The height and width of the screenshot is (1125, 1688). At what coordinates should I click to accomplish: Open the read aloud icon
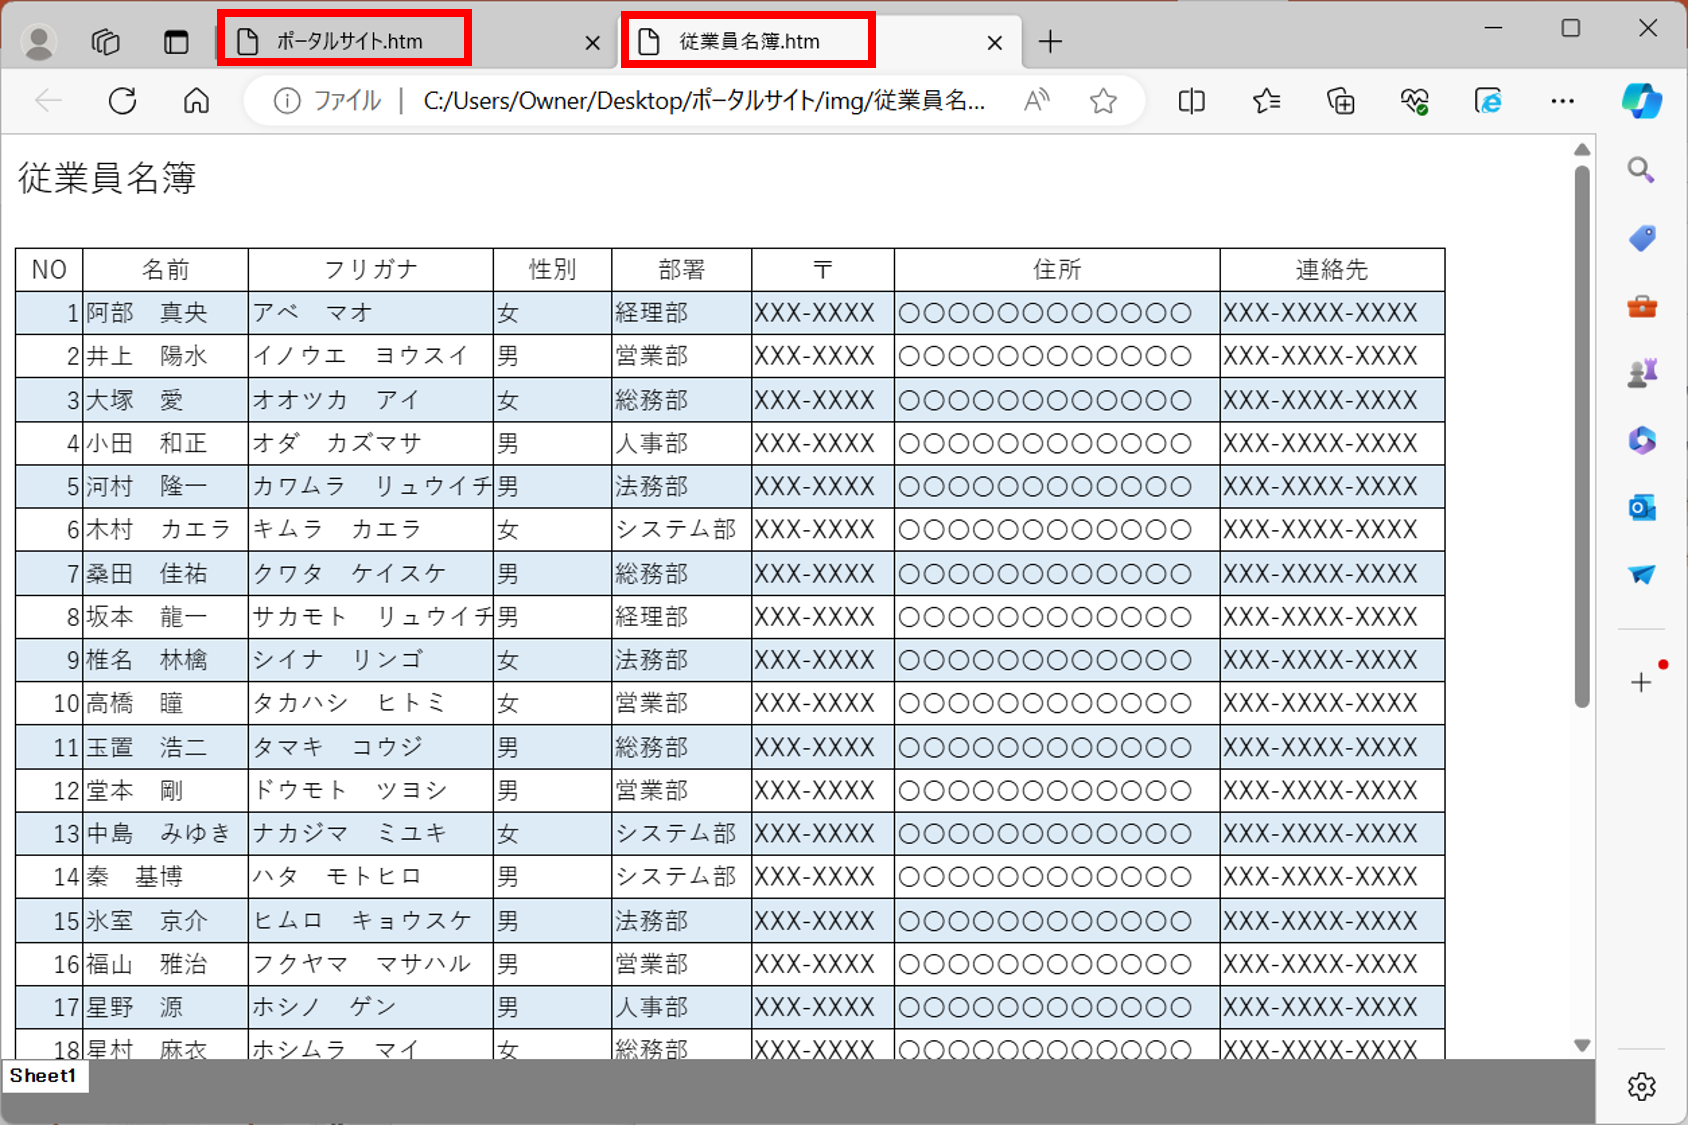tap(1037, 101)
